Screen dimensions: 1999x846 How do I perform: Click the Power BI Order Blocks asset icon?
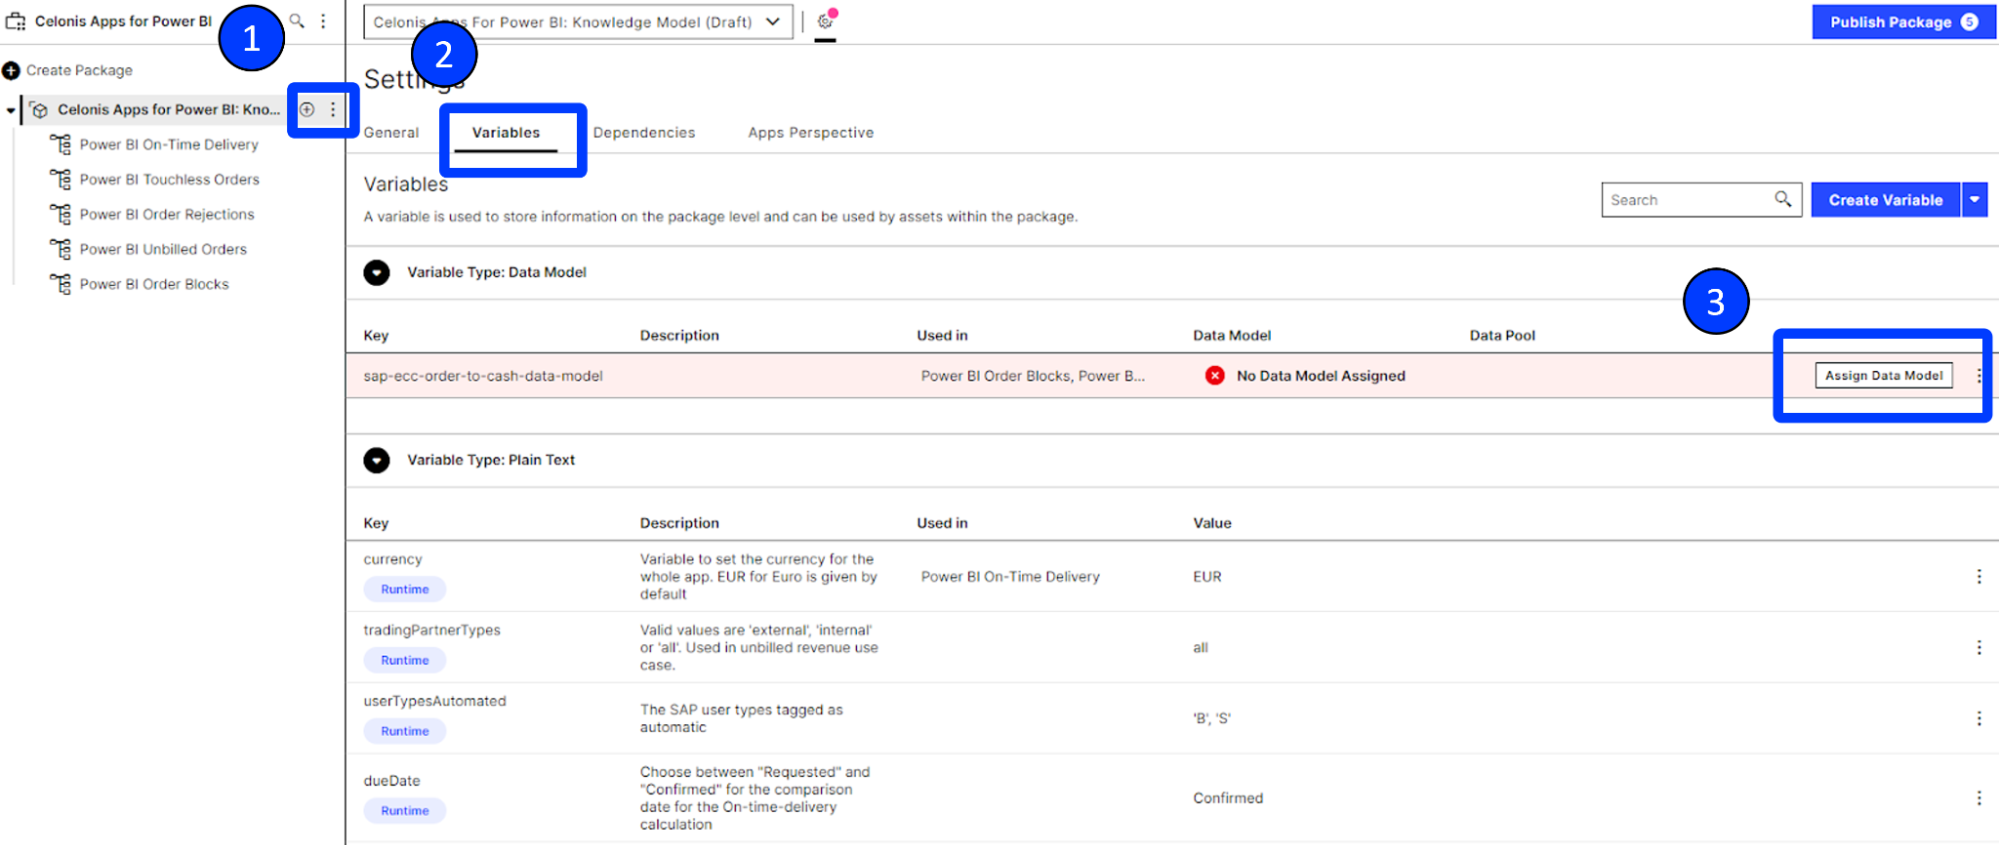click(61, 284)
